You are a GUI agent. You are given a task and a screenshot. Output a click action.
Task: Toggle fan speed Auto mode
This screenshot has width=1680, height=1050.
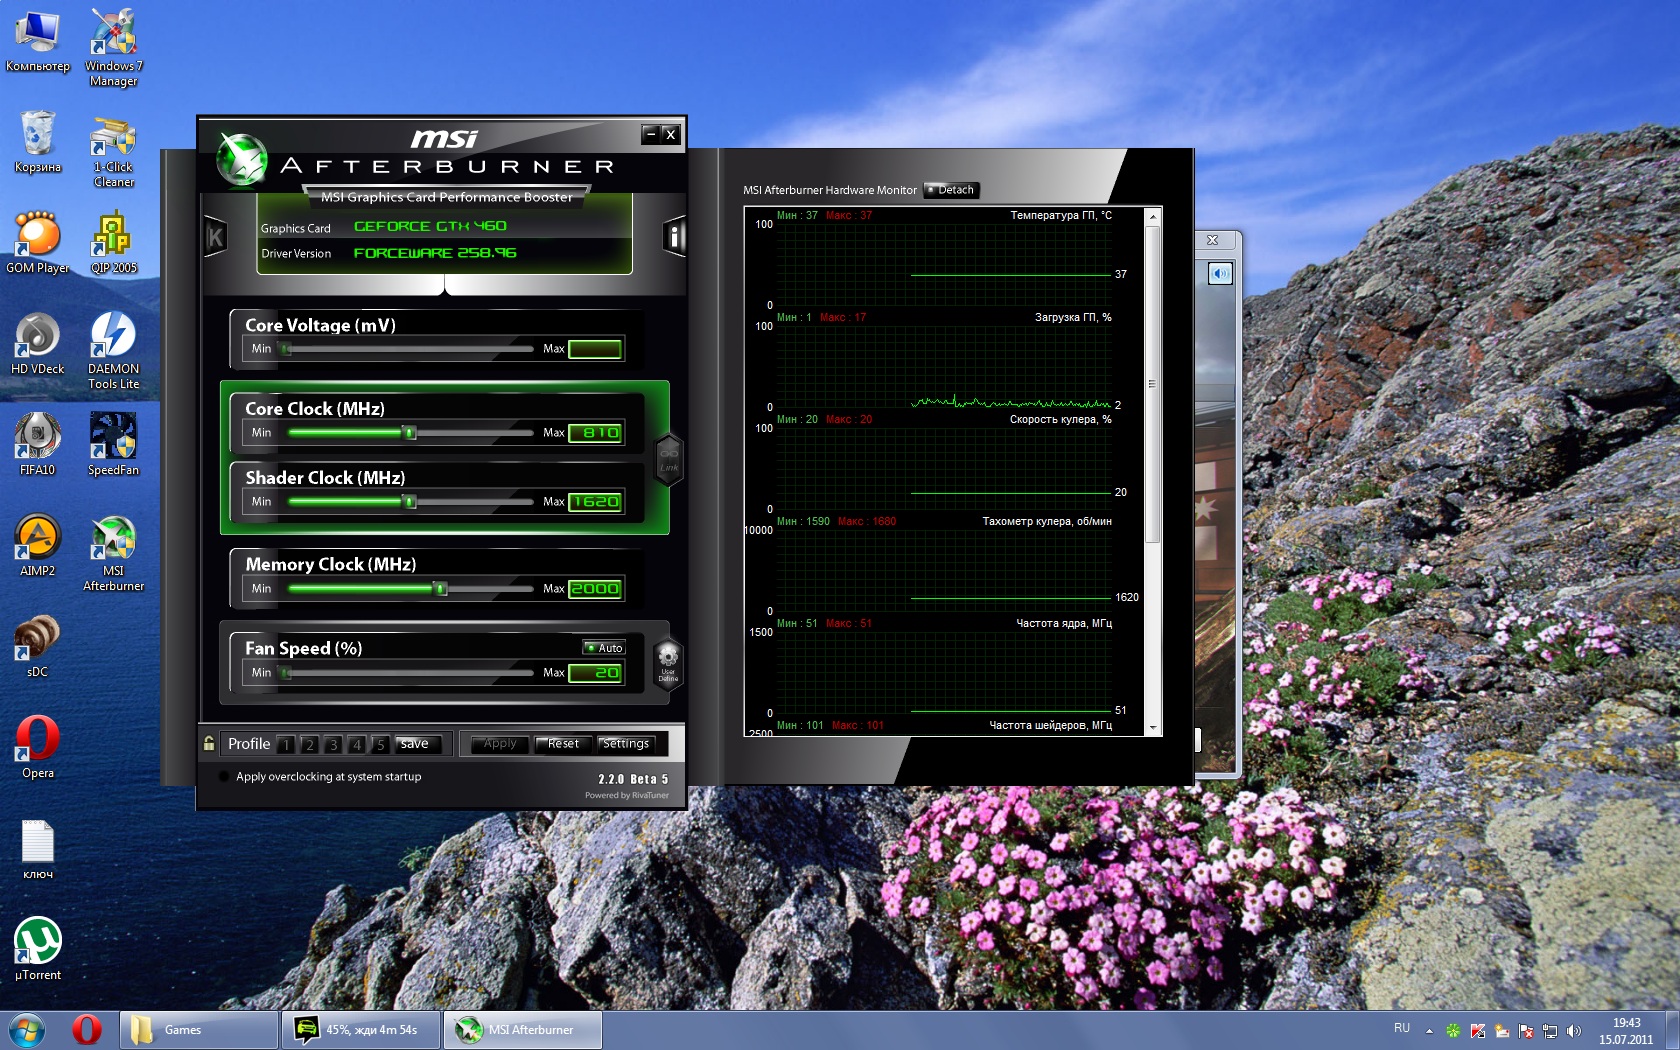(x=605, y=648)
